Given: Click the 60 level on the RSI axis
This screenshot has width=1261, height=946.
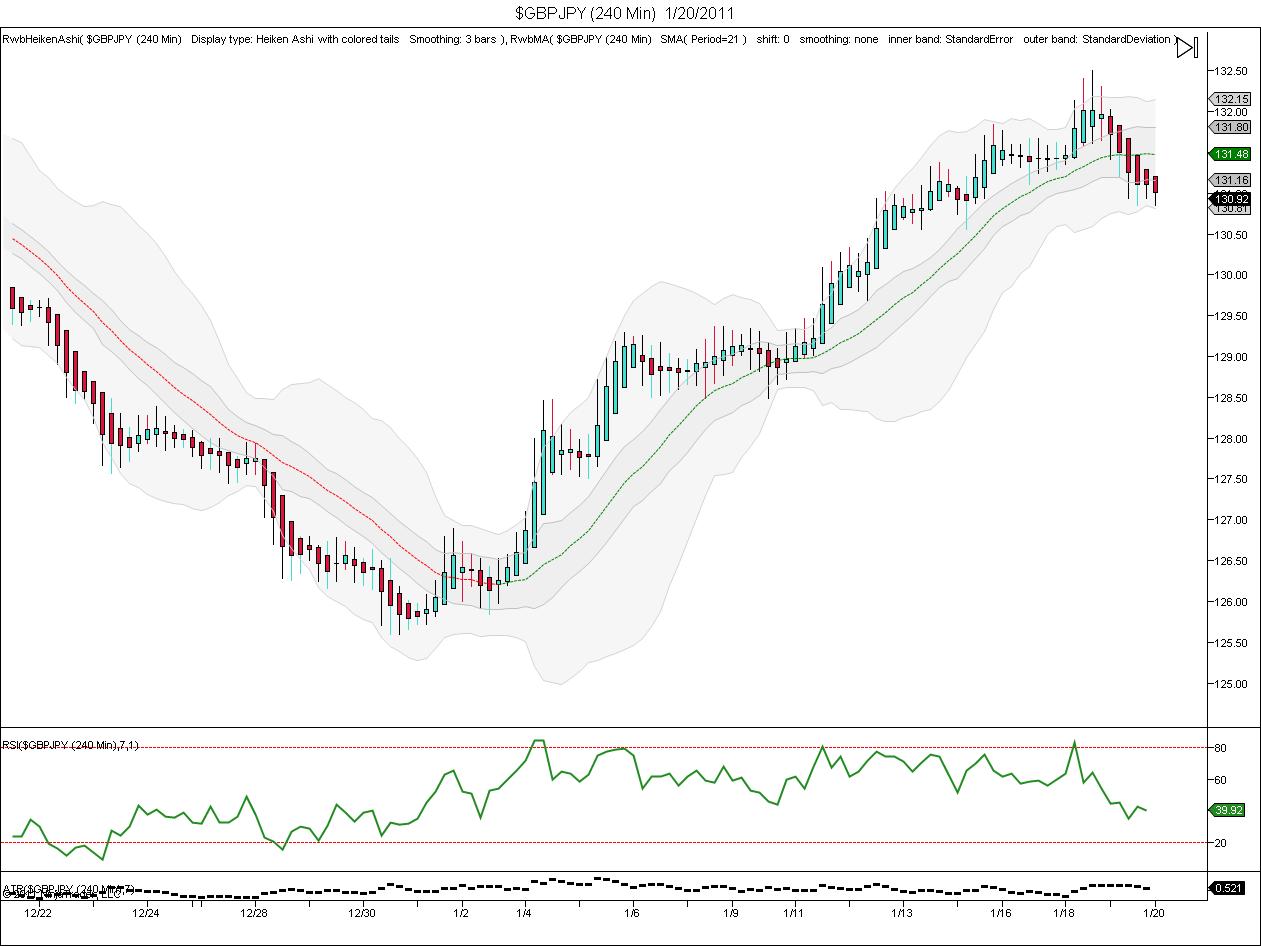Looking at the screenshot, I should (1220, 780).
